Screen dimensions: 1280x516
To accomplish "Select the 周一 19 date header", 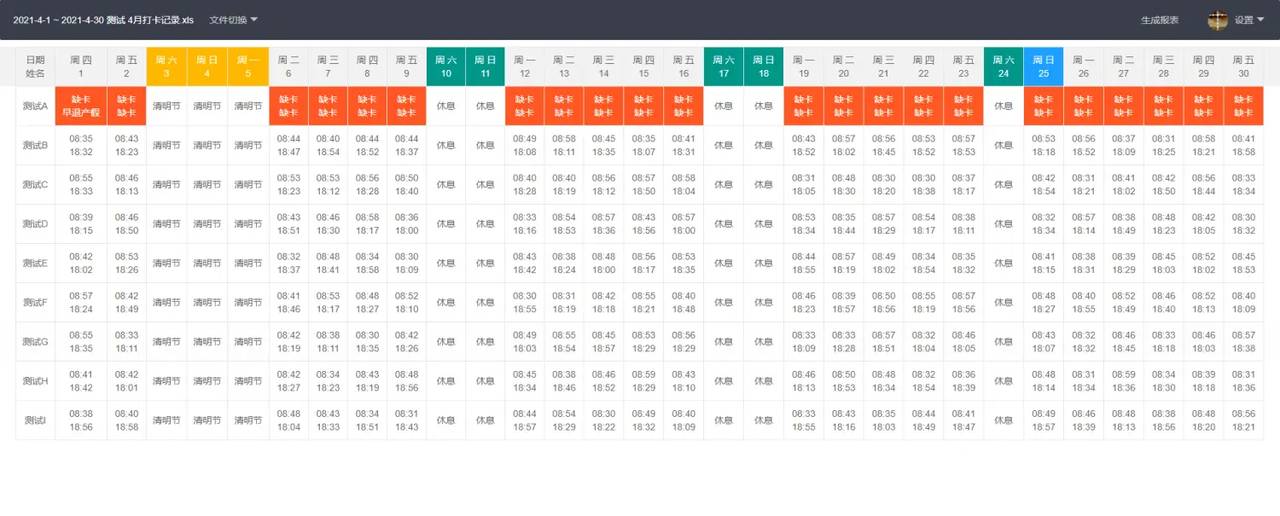I will click(803, 67).
